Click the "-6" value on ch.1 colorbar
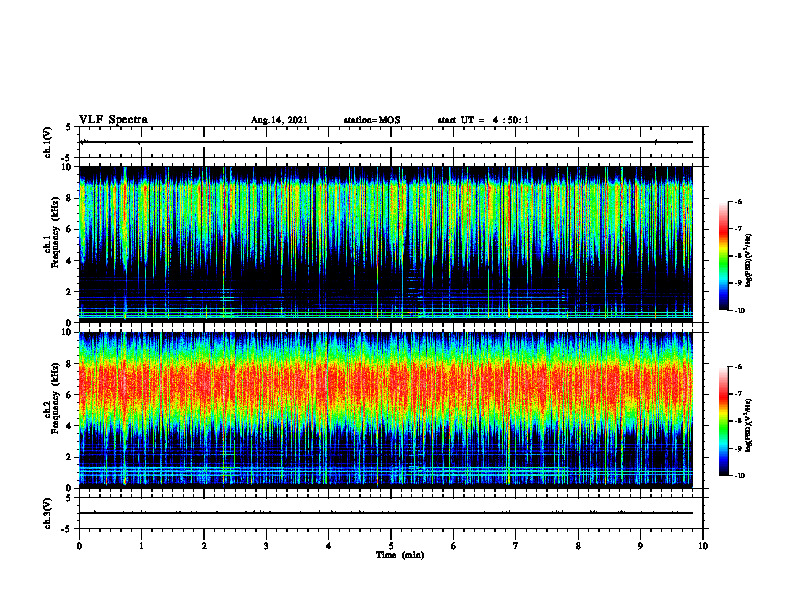Viewport: 792px width, 612px height. tap(738, 201)
